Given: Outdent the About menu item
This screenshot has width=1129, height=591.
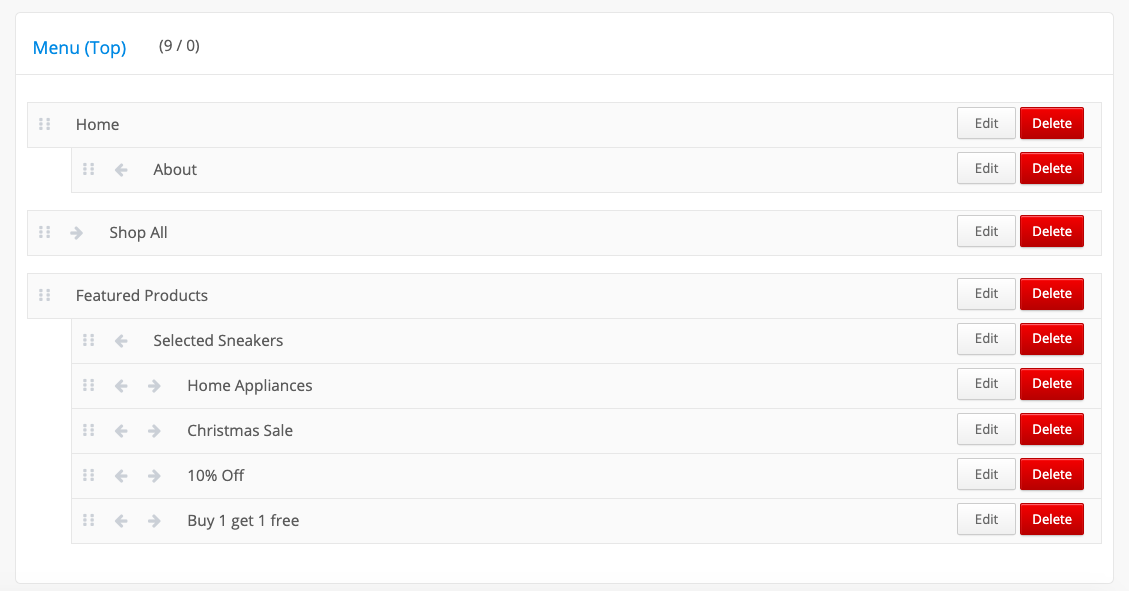Looking at the screenshot, I should click(121, 170).
